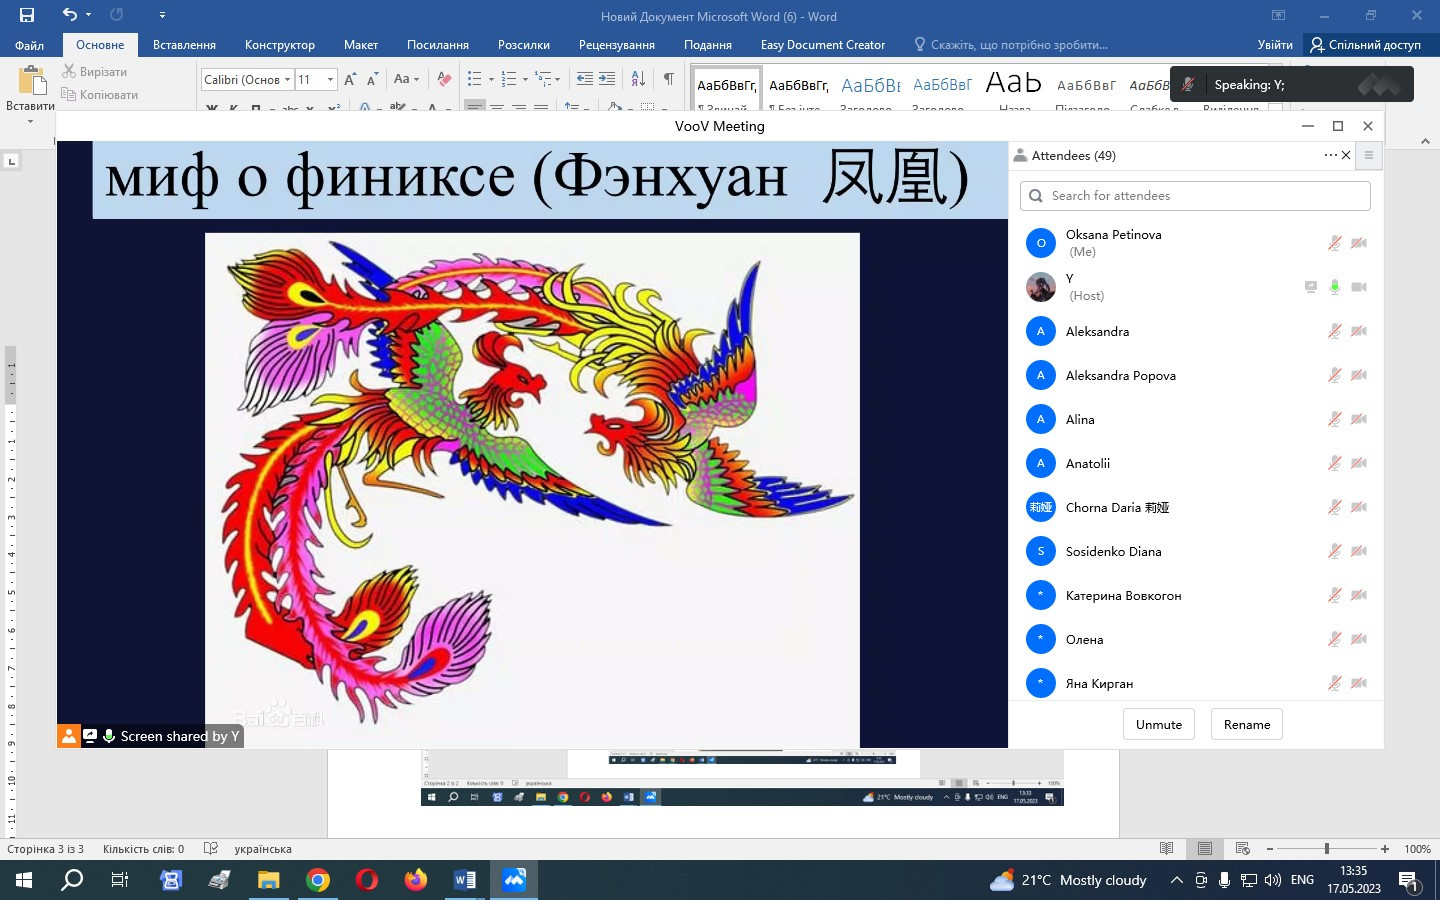The height and width of the screenshot is (900, 1440).
Task: Open the attendees panel three-dot menu
Action: (1330, 155)
